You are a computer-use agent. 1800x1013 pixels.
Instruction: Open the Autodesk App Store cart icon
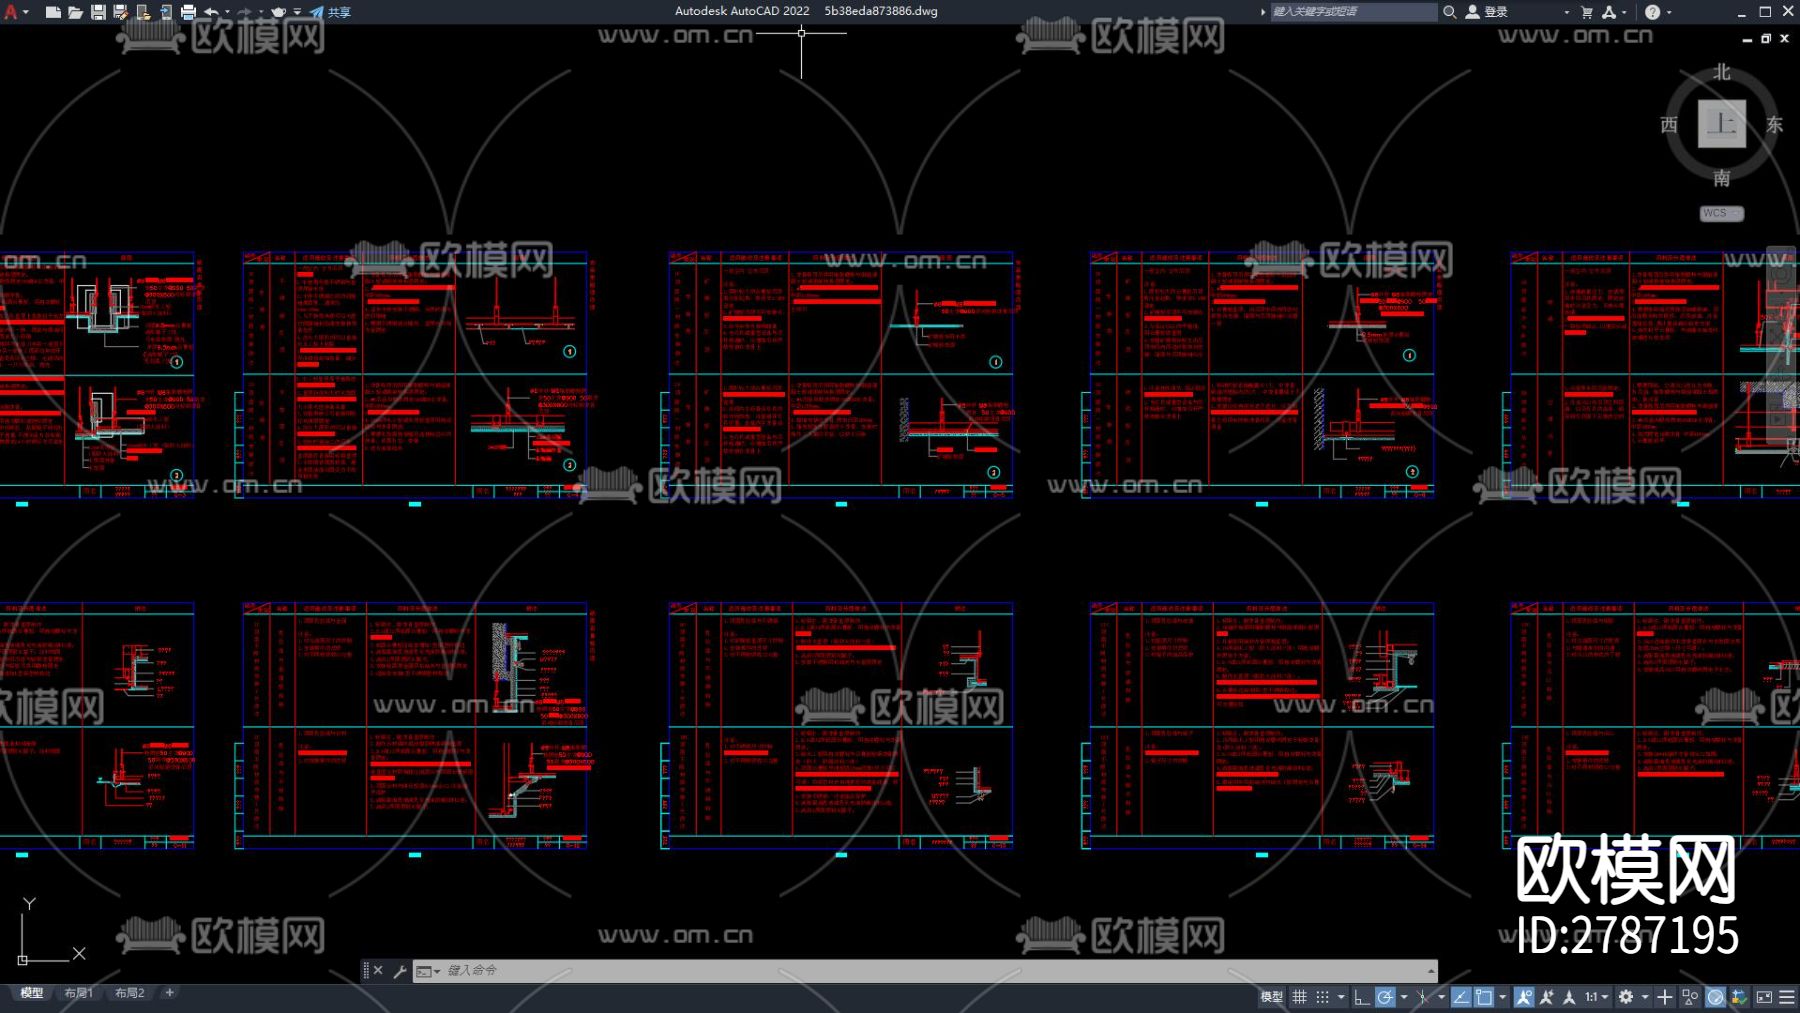1586,12
